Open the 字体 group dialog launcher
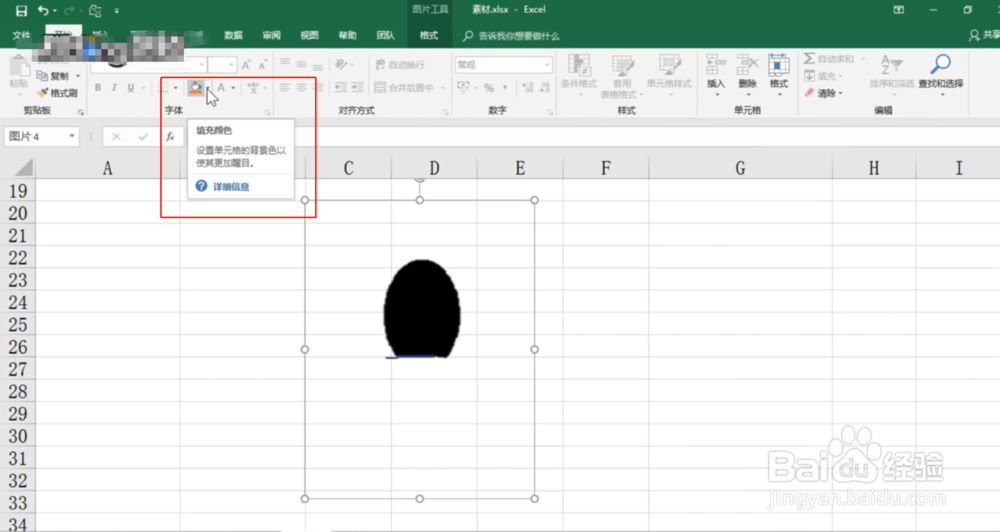 [x=267, y=112]
